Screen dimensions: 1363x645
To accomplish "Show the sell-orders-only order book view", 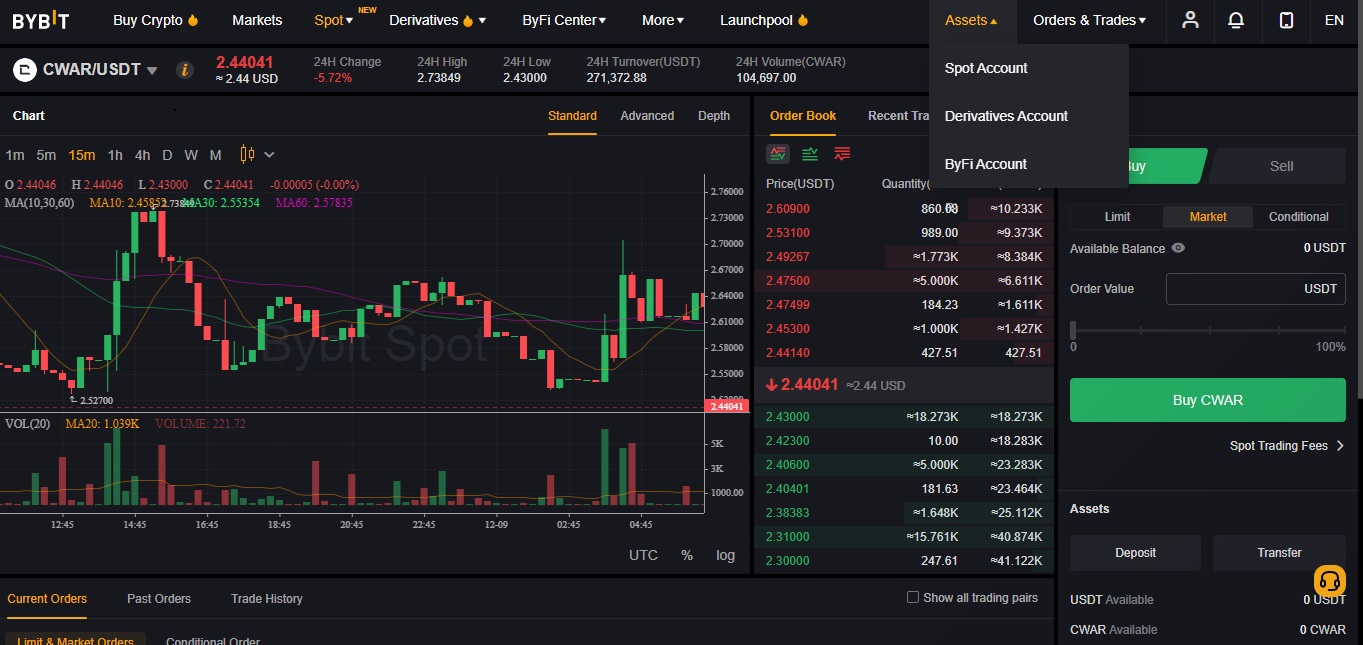I will pos(842,154).
